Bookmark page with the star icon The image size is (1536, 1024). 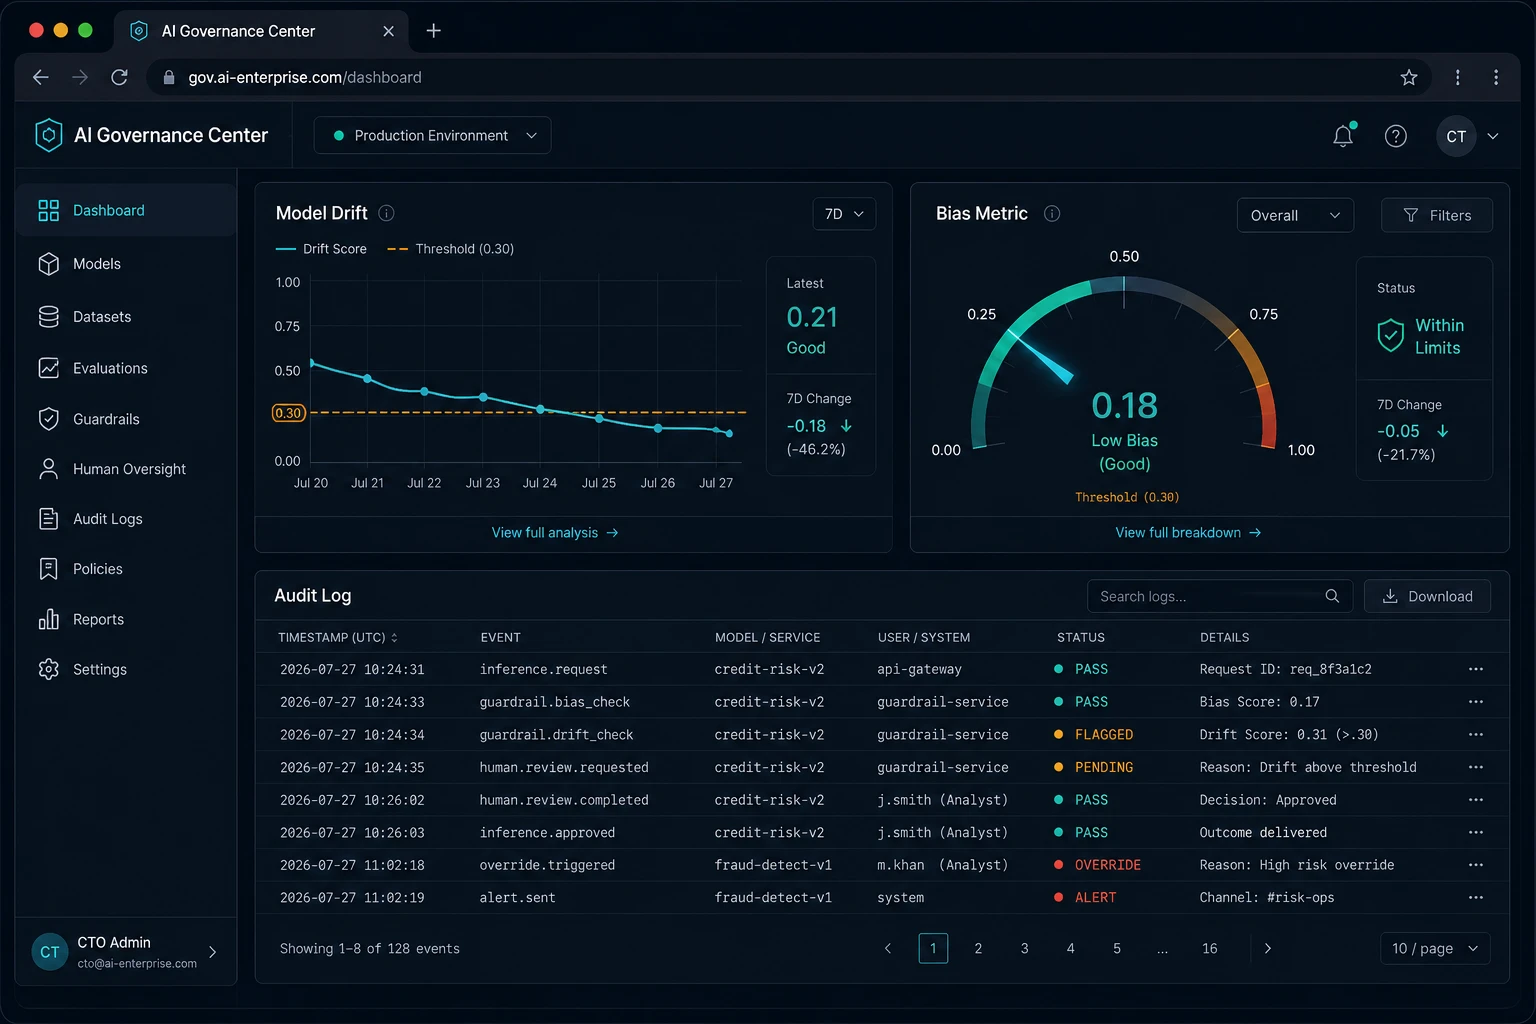point(1409,77)
